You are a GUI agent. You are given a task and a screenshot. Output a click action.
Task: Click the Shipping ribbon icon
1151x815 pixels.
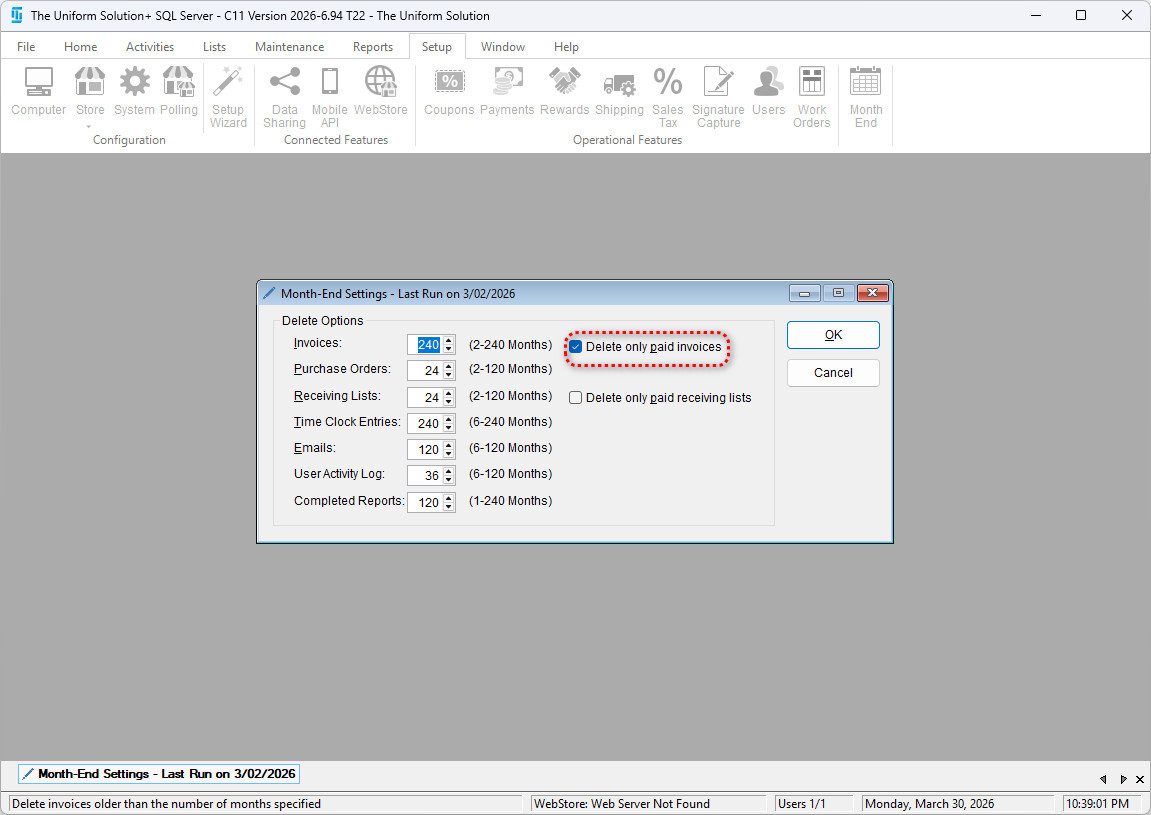619,95
